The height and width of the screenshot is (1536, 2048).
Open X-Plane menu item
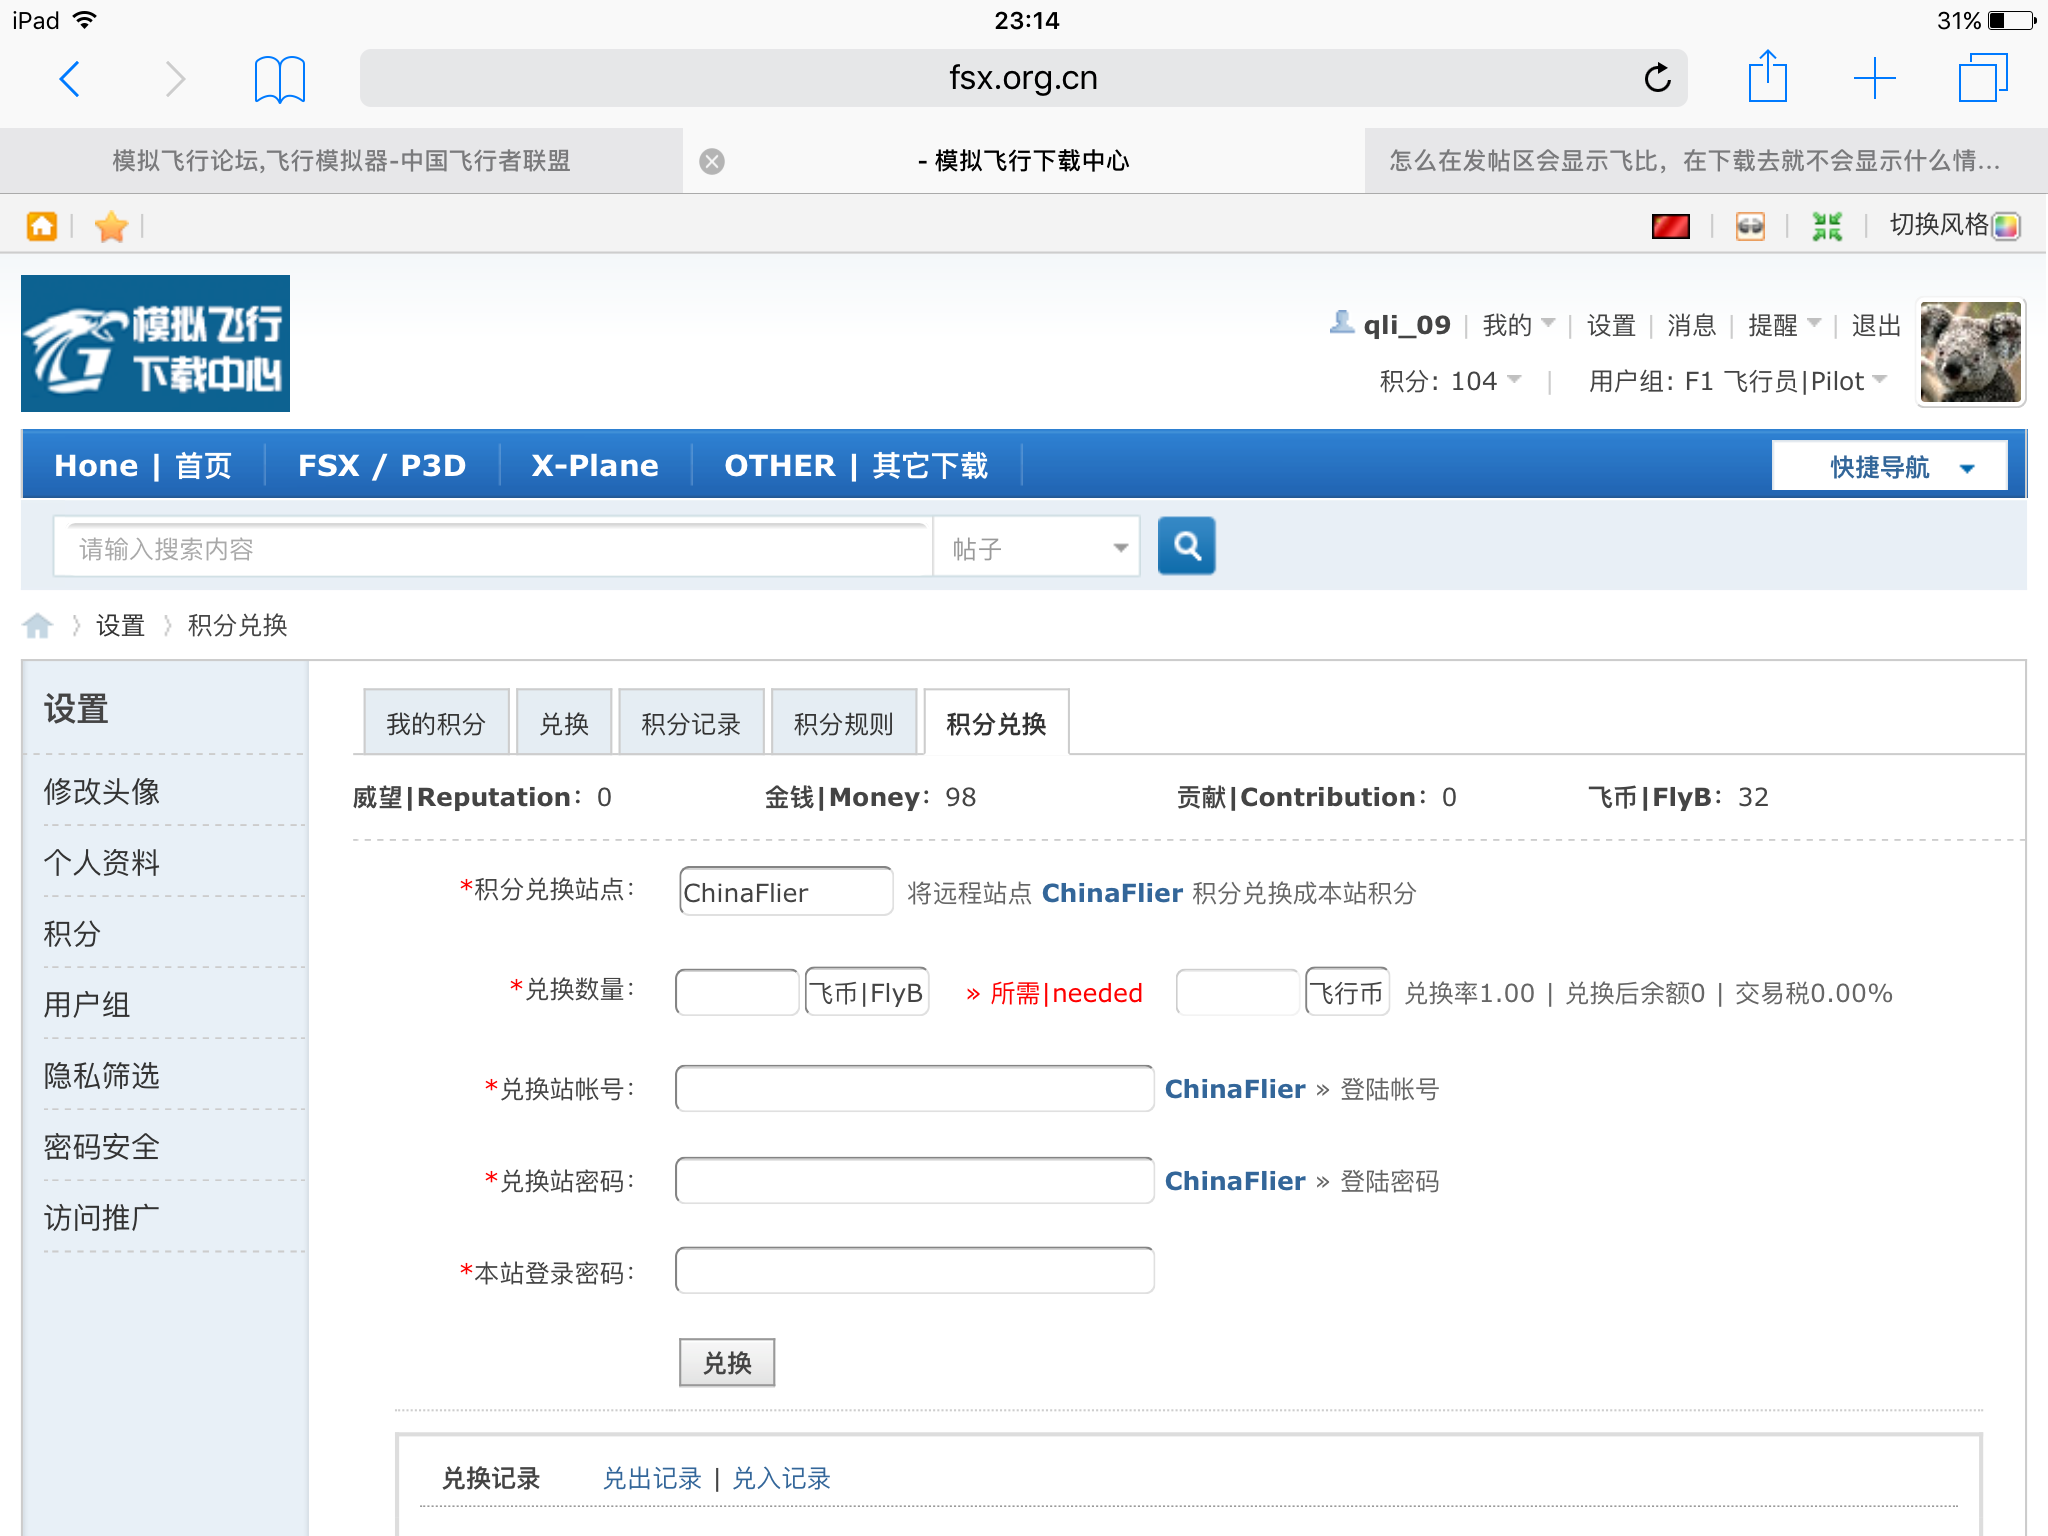point(595,466)
